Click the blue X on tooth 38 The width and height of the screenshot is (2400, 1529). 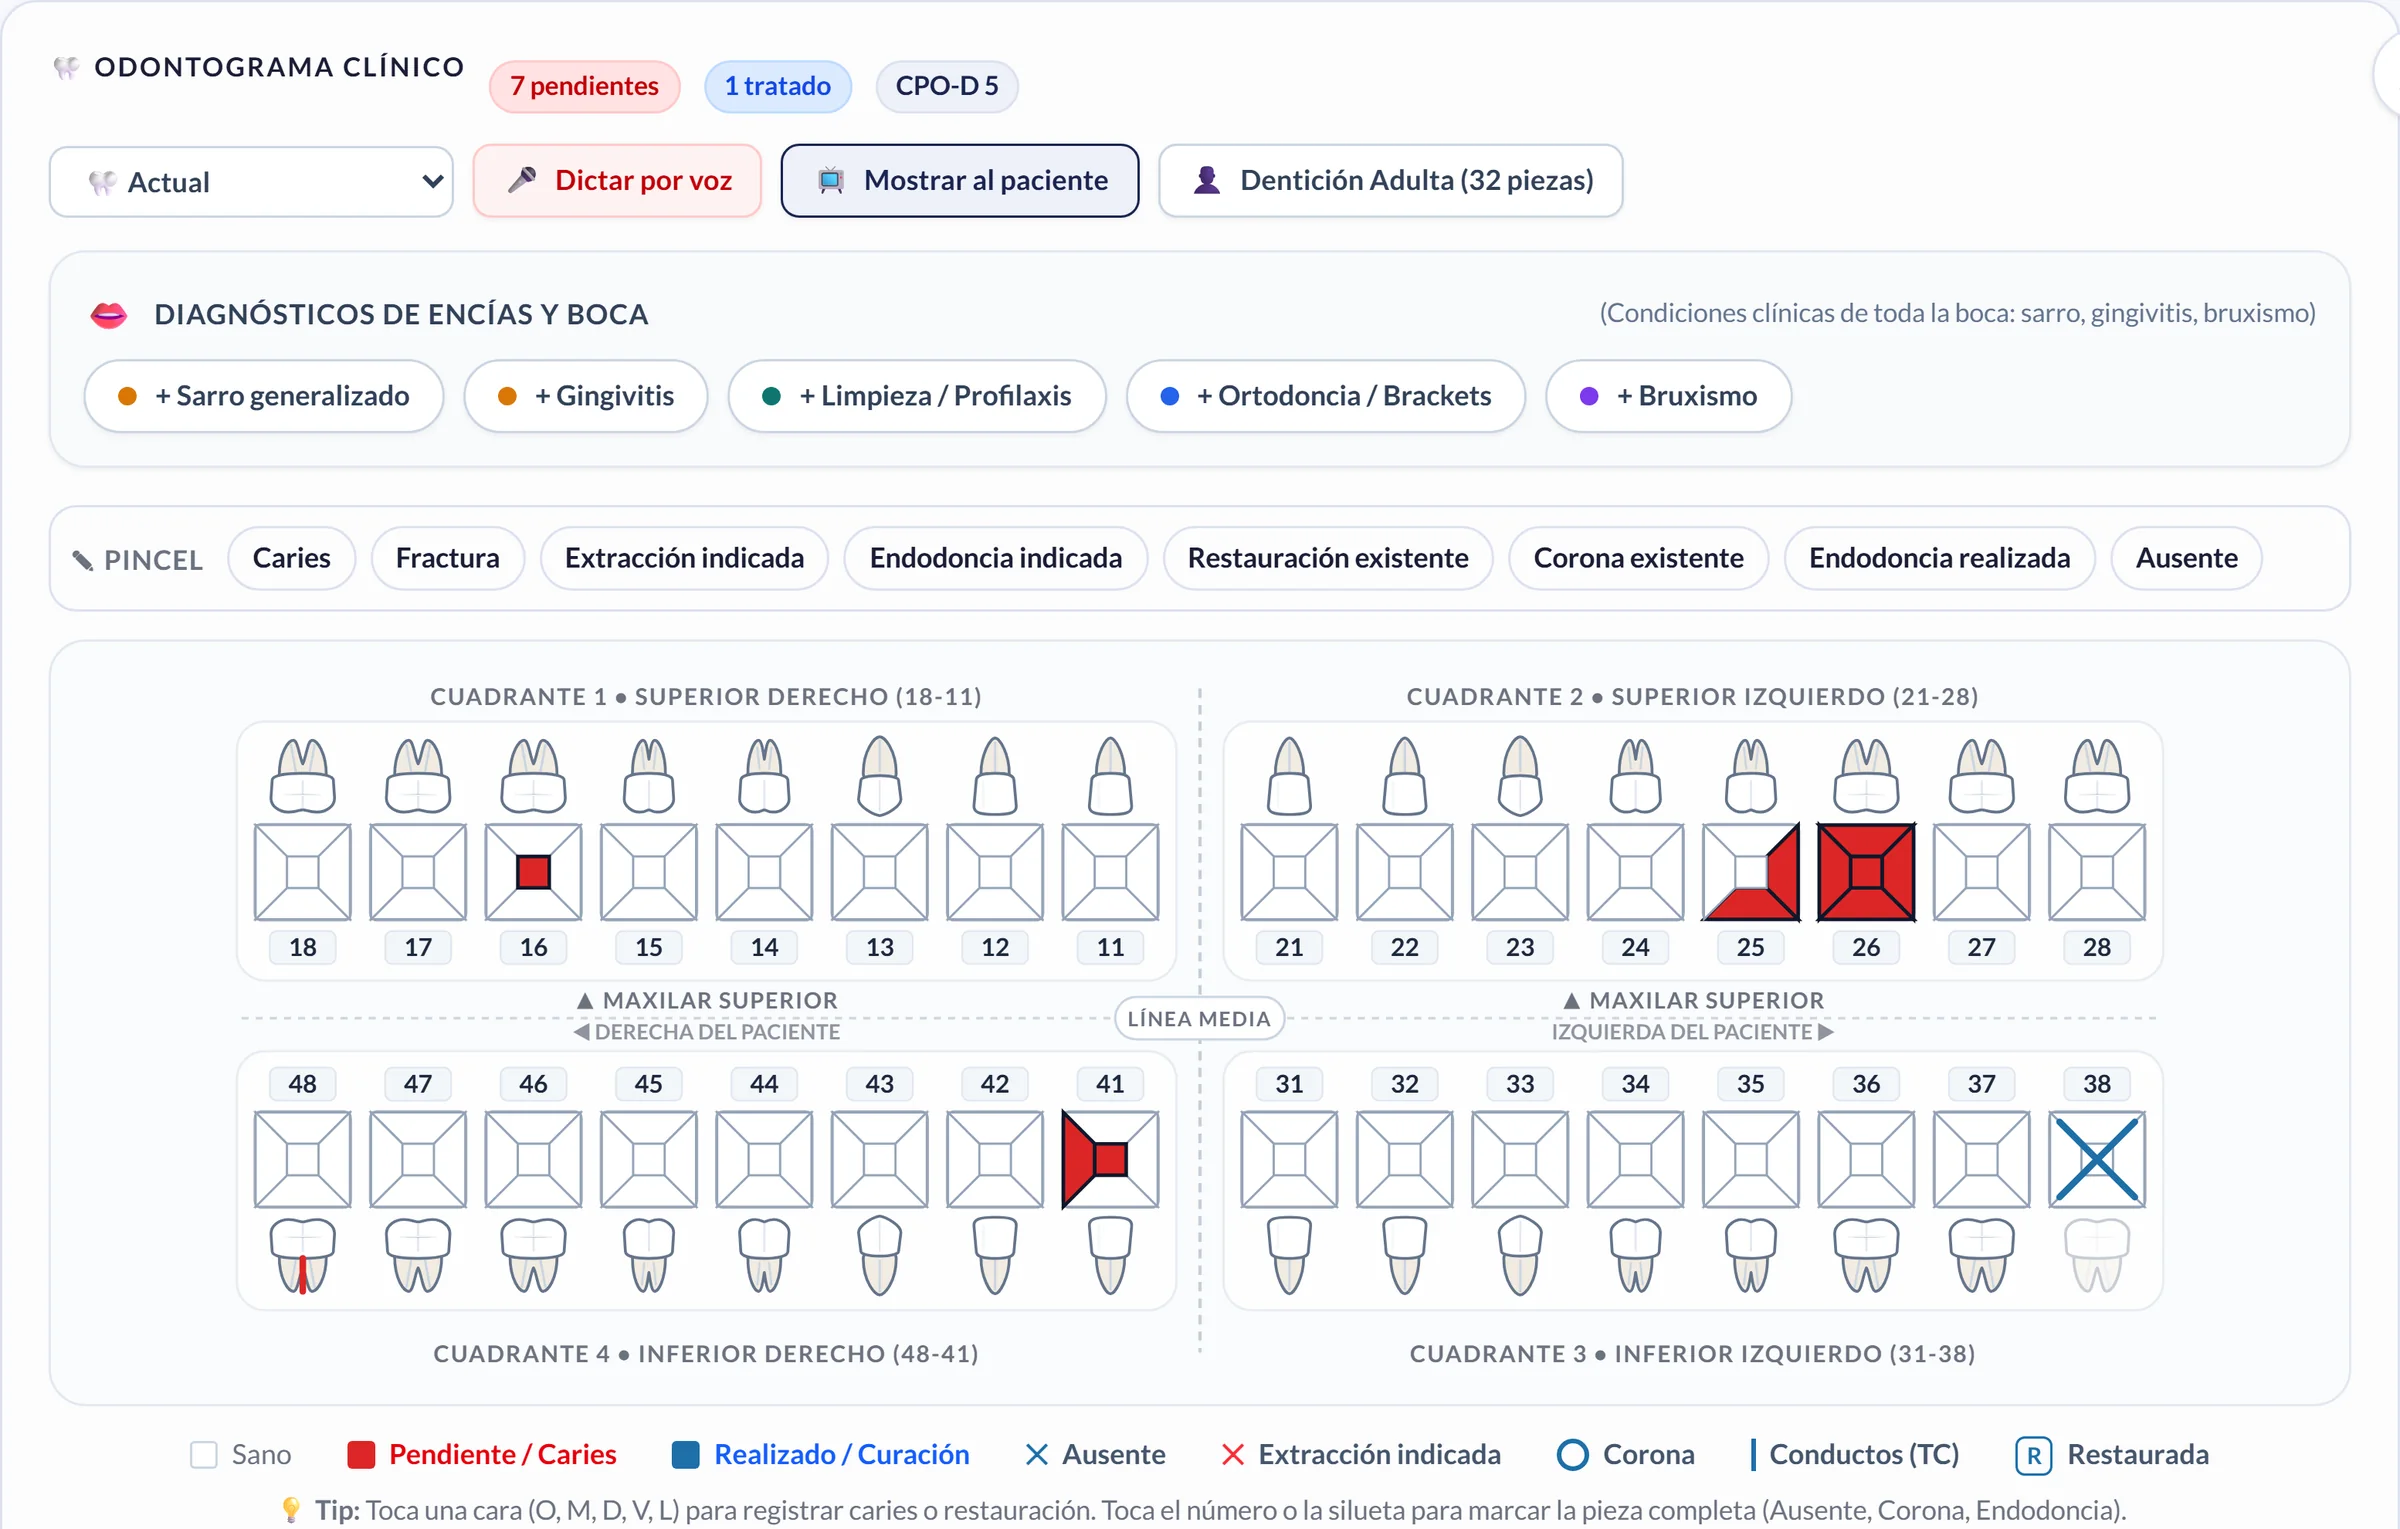(x=2097, y=1159)
